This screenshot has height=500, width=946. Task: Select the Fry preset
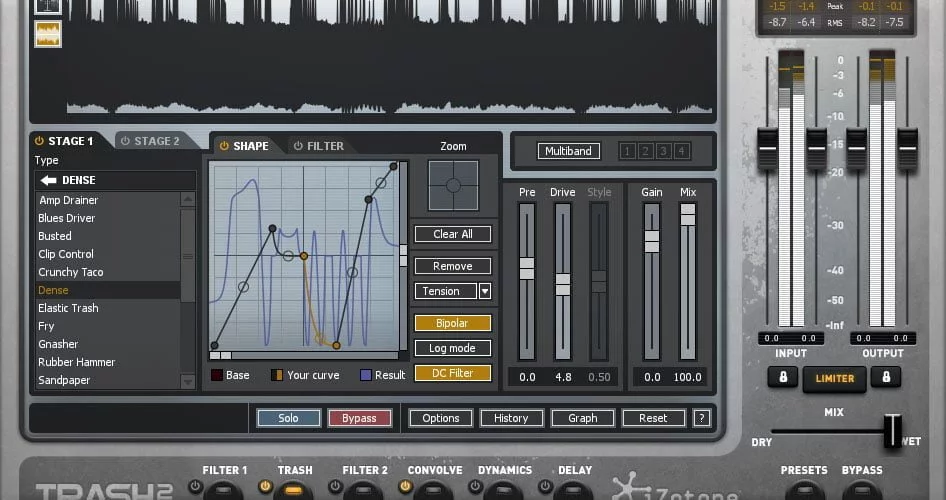coord(107,326)
